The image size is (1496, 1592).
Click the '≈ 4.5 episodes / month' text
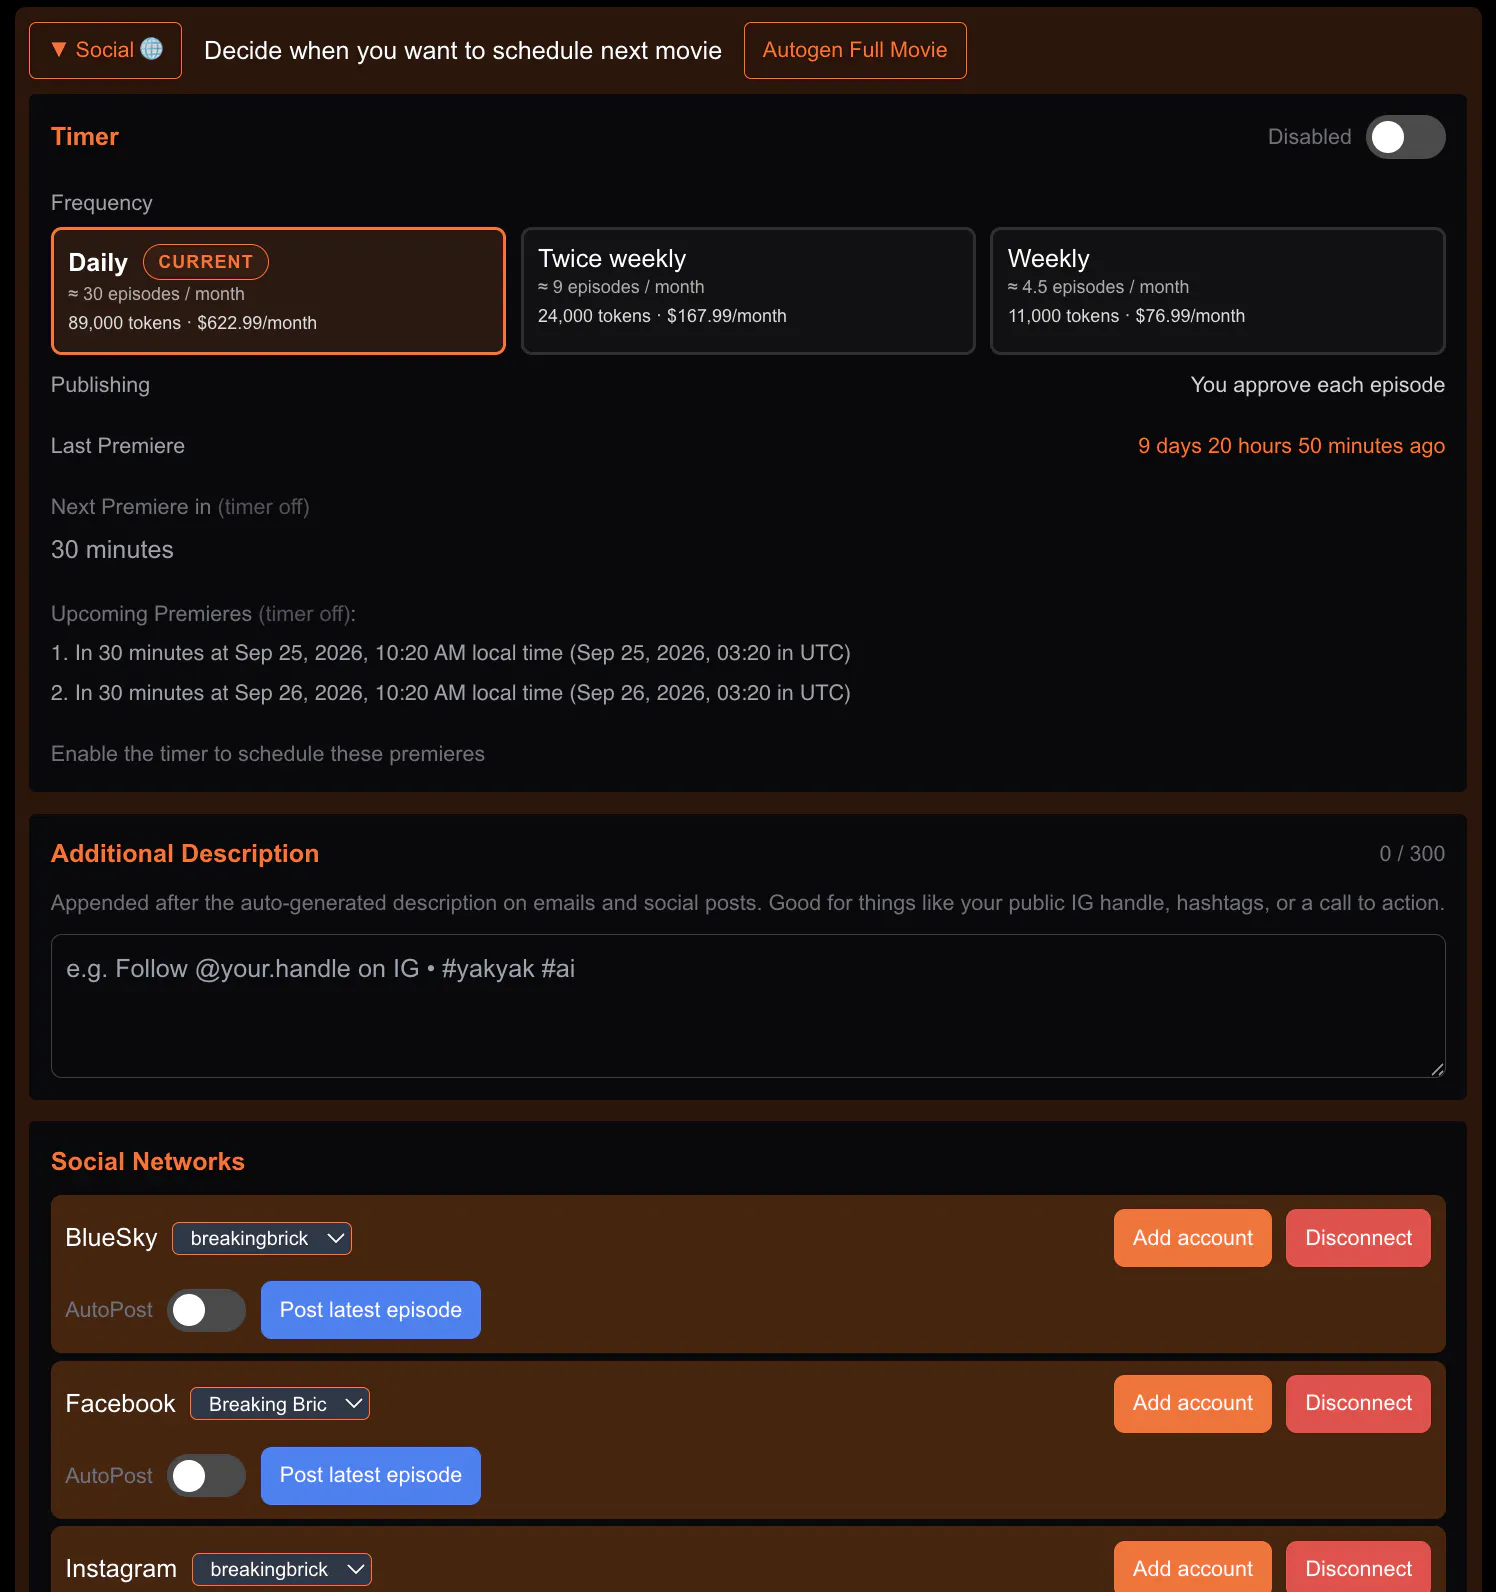coord(1098,287)
